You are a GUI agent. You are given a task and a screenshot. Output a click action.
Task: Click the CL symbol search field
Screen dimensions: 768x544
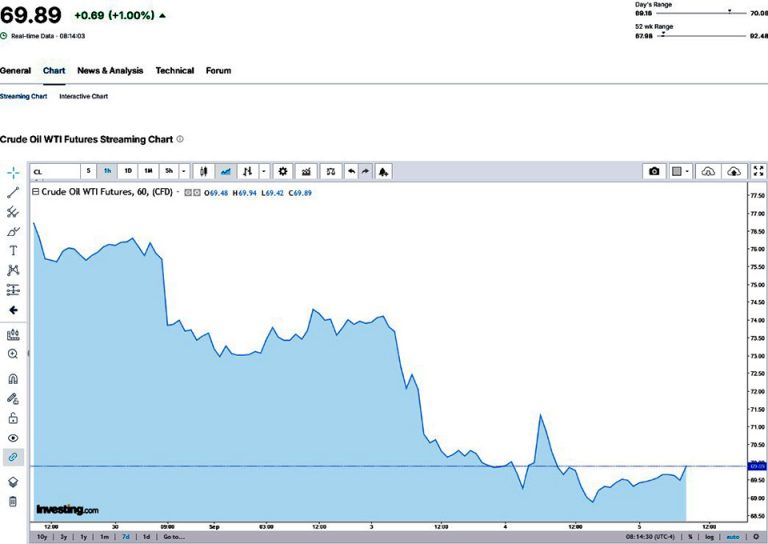click(x=52, y=171)
